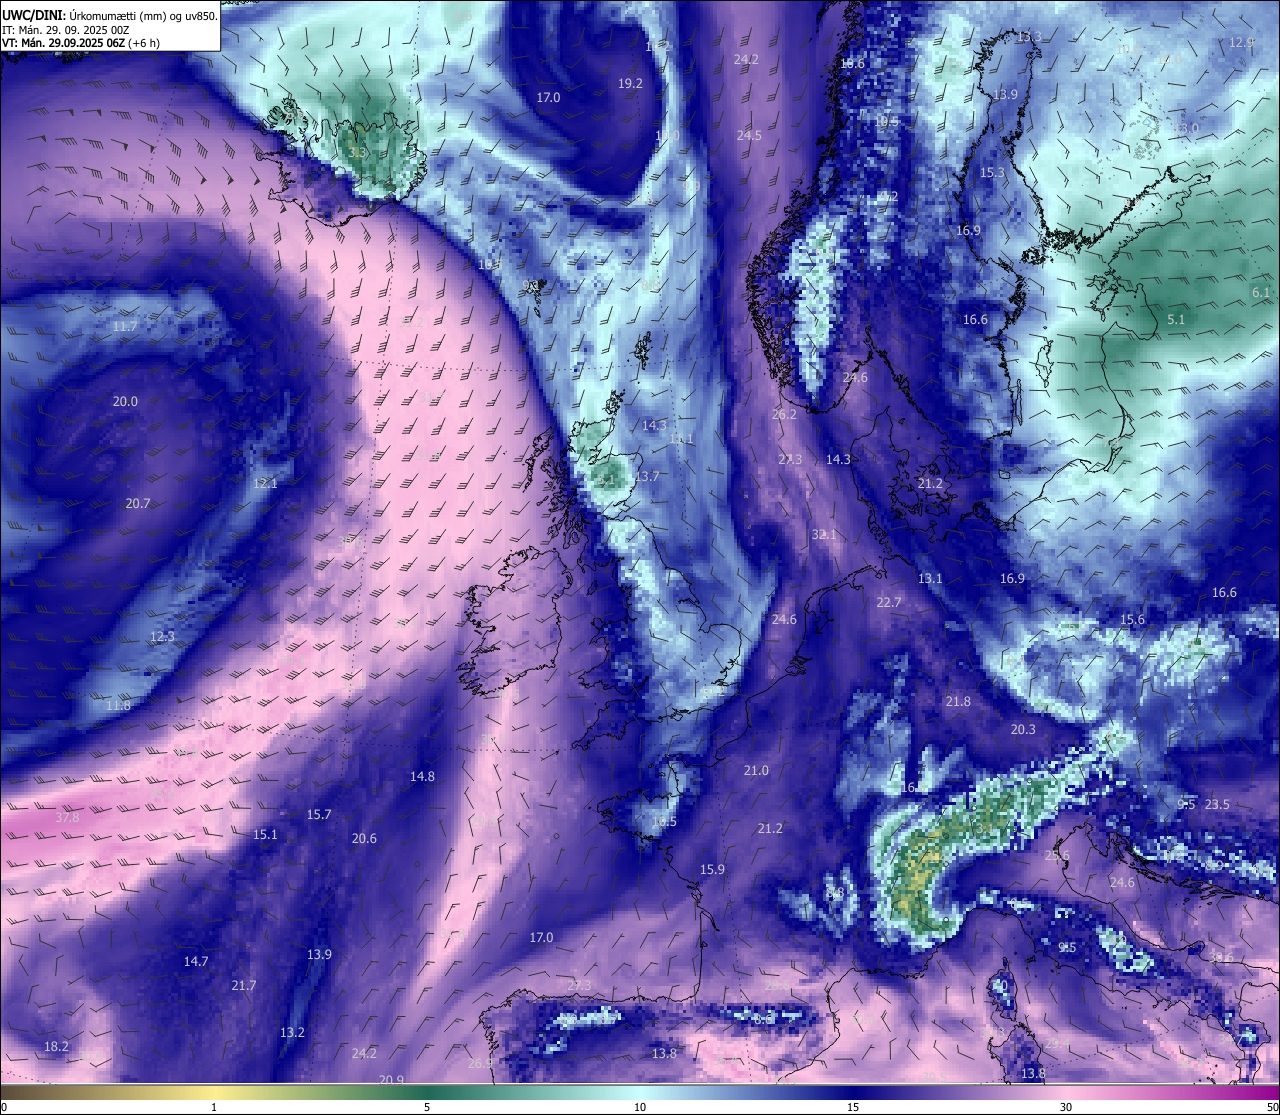Click the 21.8 value label
This screenshot has height=1115, width=1280.
pos(958,702)
